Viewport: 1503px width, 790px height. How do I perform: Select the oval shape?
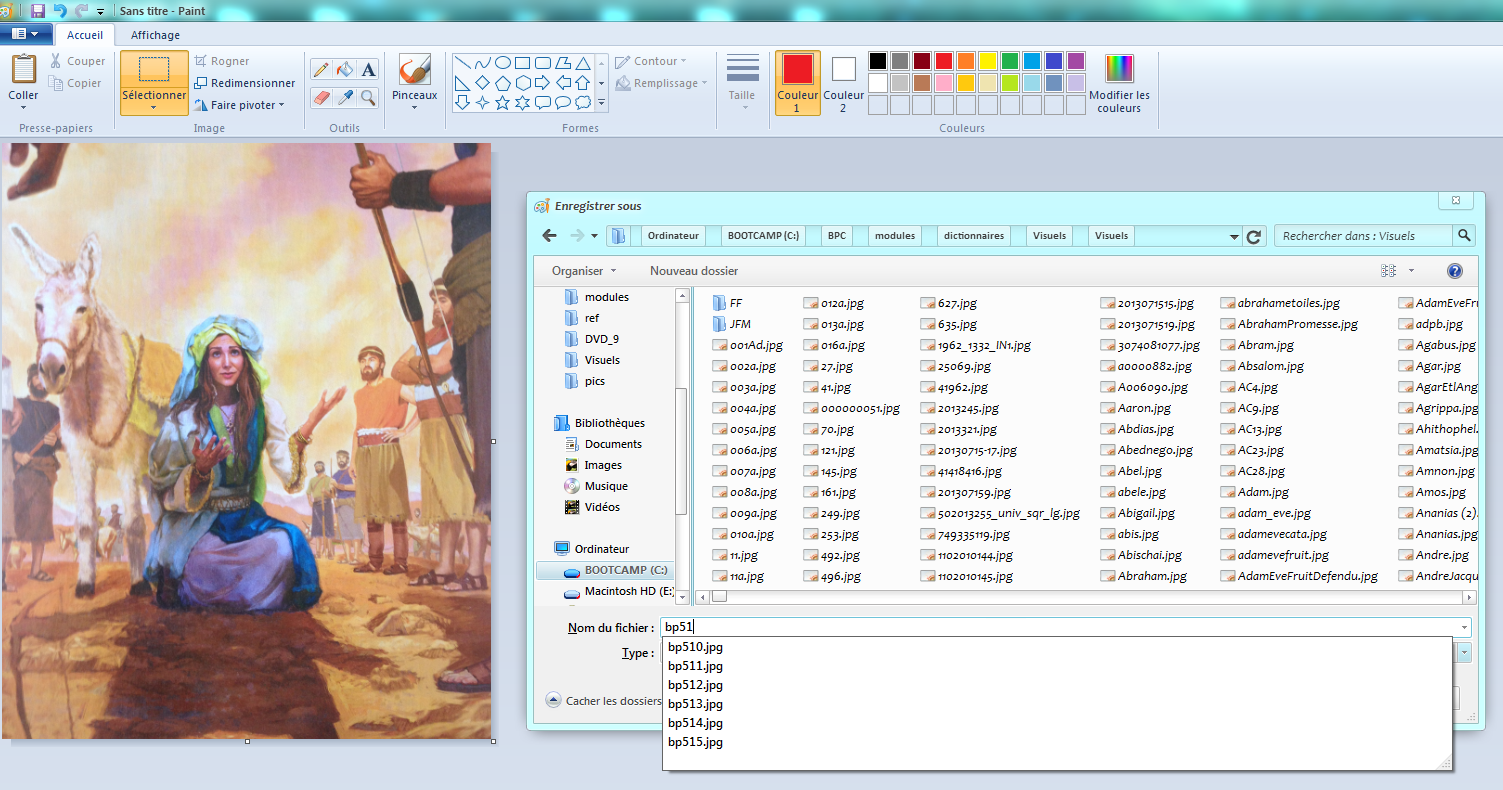502,62
